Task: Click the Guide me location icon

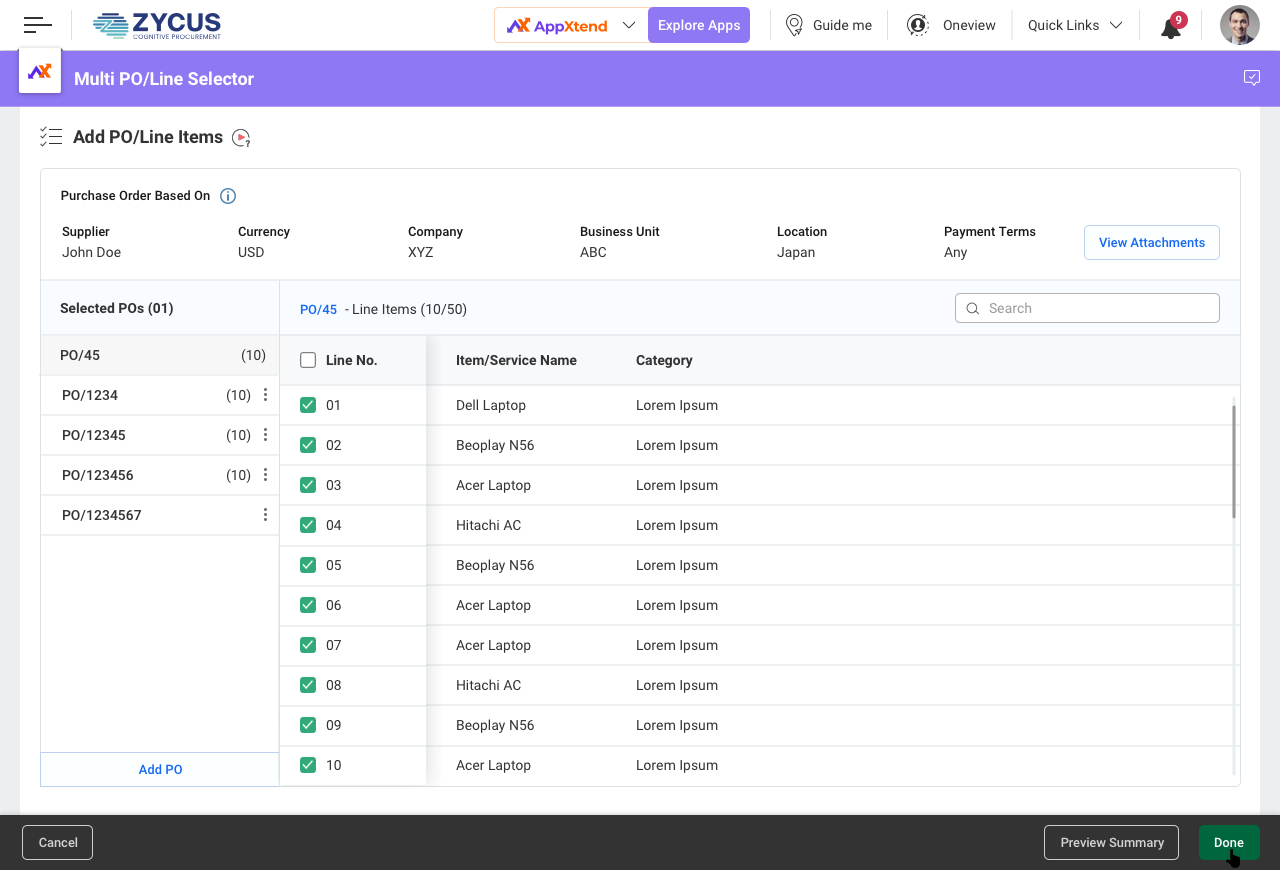Action: [794, 25]
